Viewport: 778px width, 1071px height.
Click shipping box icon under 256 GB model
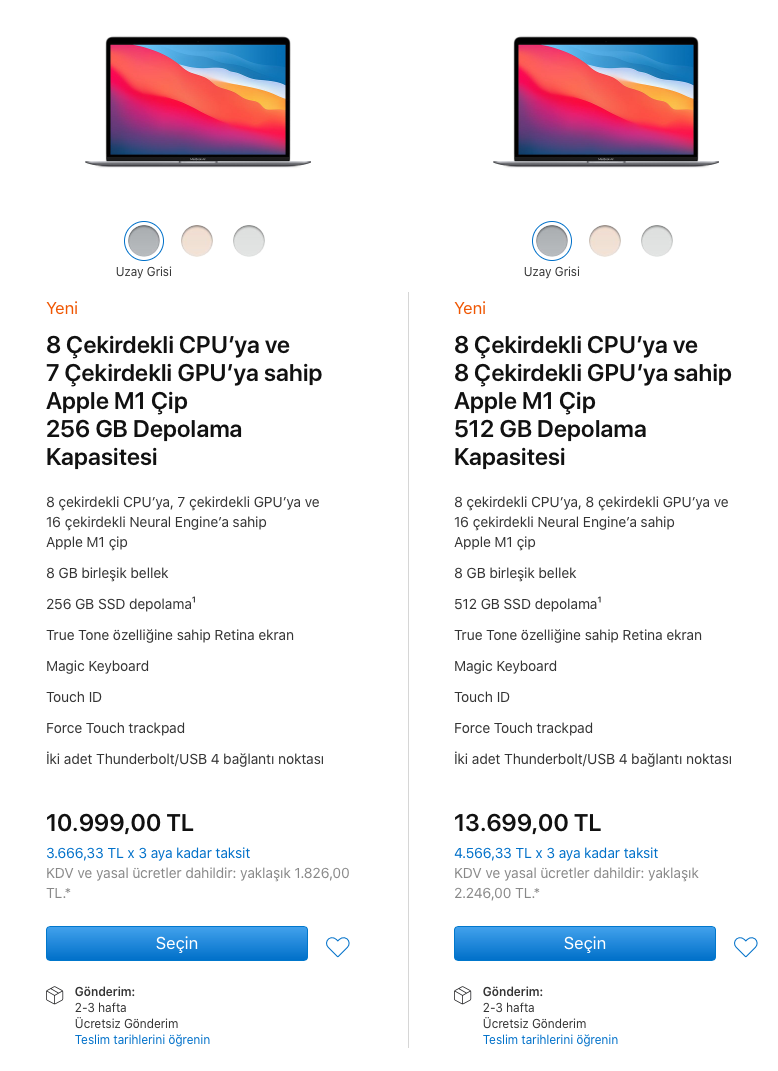coord(55,996)
